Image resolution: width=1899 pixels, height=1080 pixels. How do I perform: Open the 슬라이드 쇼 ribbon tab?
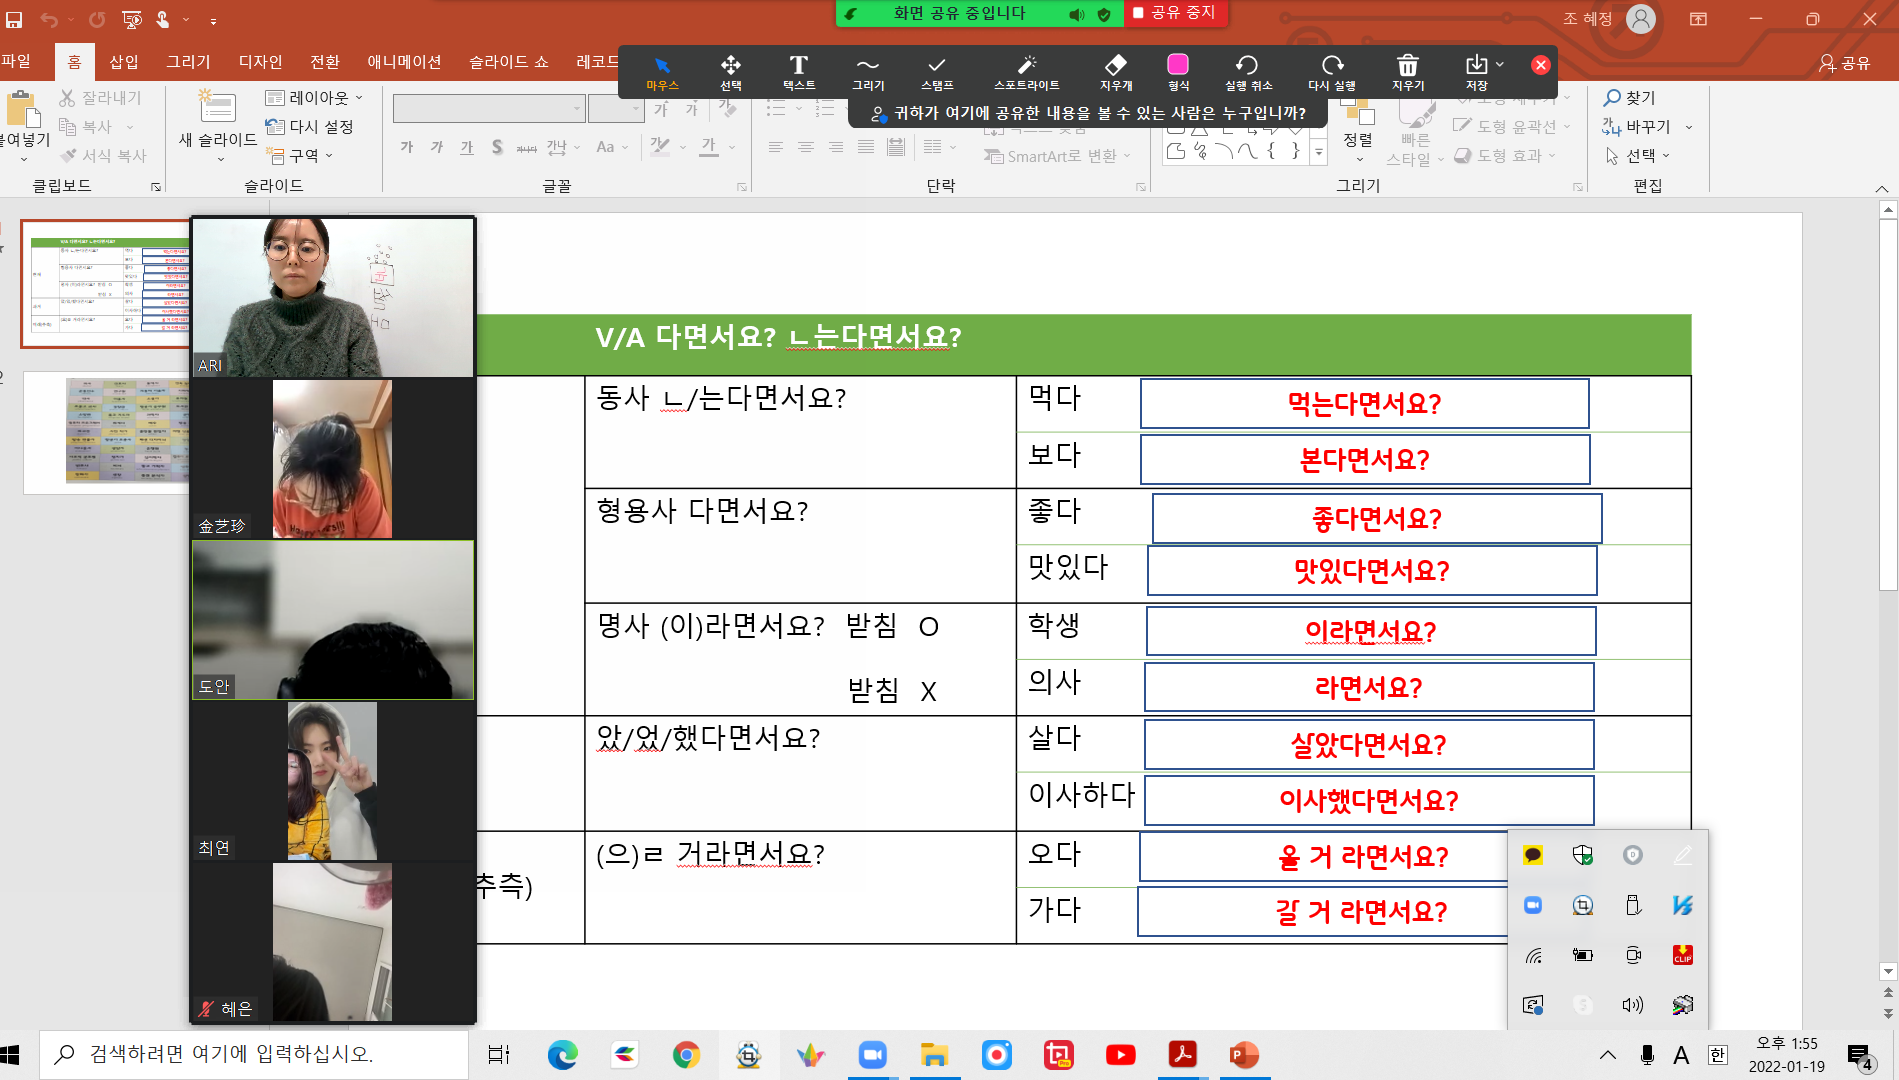tap(509, 62)
